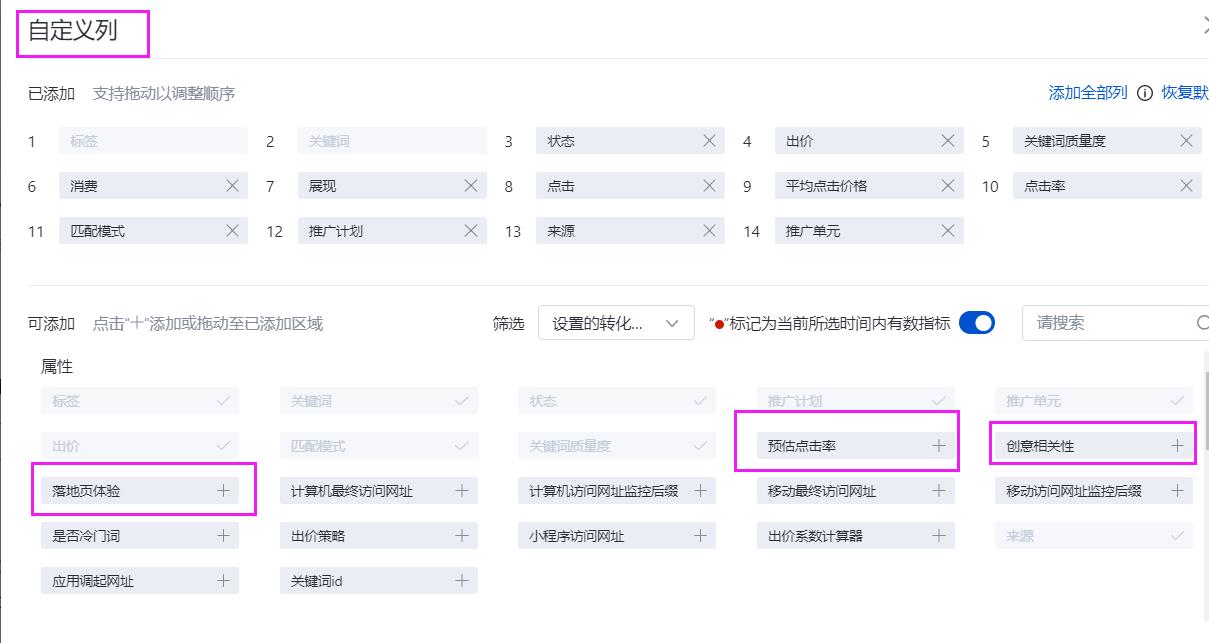Remove the 展现 column via X icon
Viewport: 1209px width, 643px height.
pos(471,186)
